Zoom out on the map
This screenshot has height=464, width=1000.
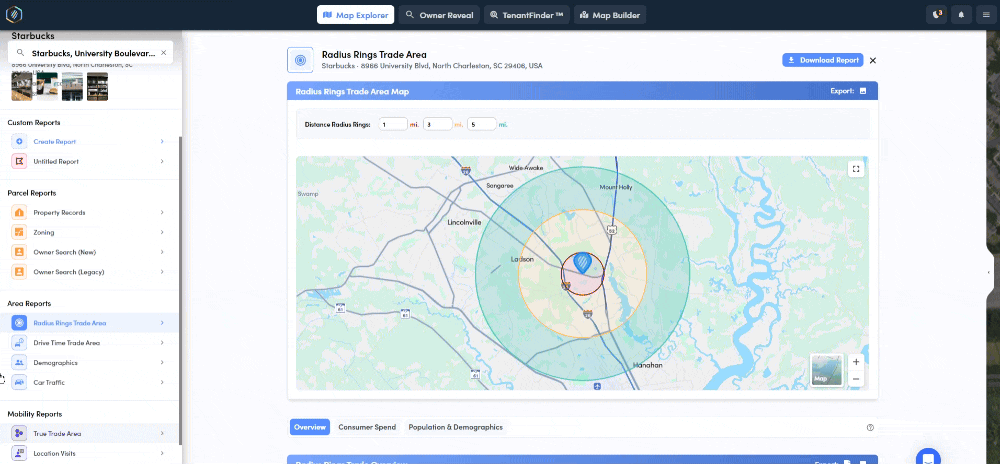pyautogui.click(x=856, y=379)
